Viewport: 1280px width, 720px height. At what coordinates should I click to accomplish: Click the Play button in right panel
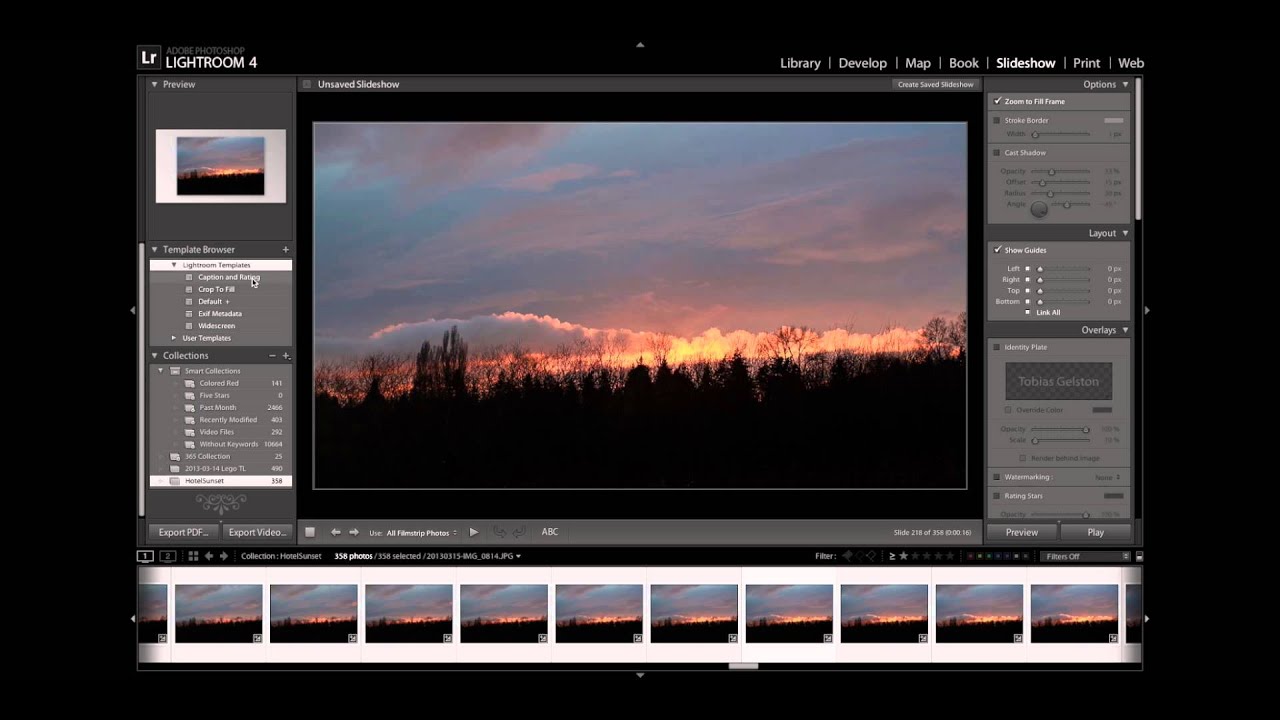point(1096,532)
